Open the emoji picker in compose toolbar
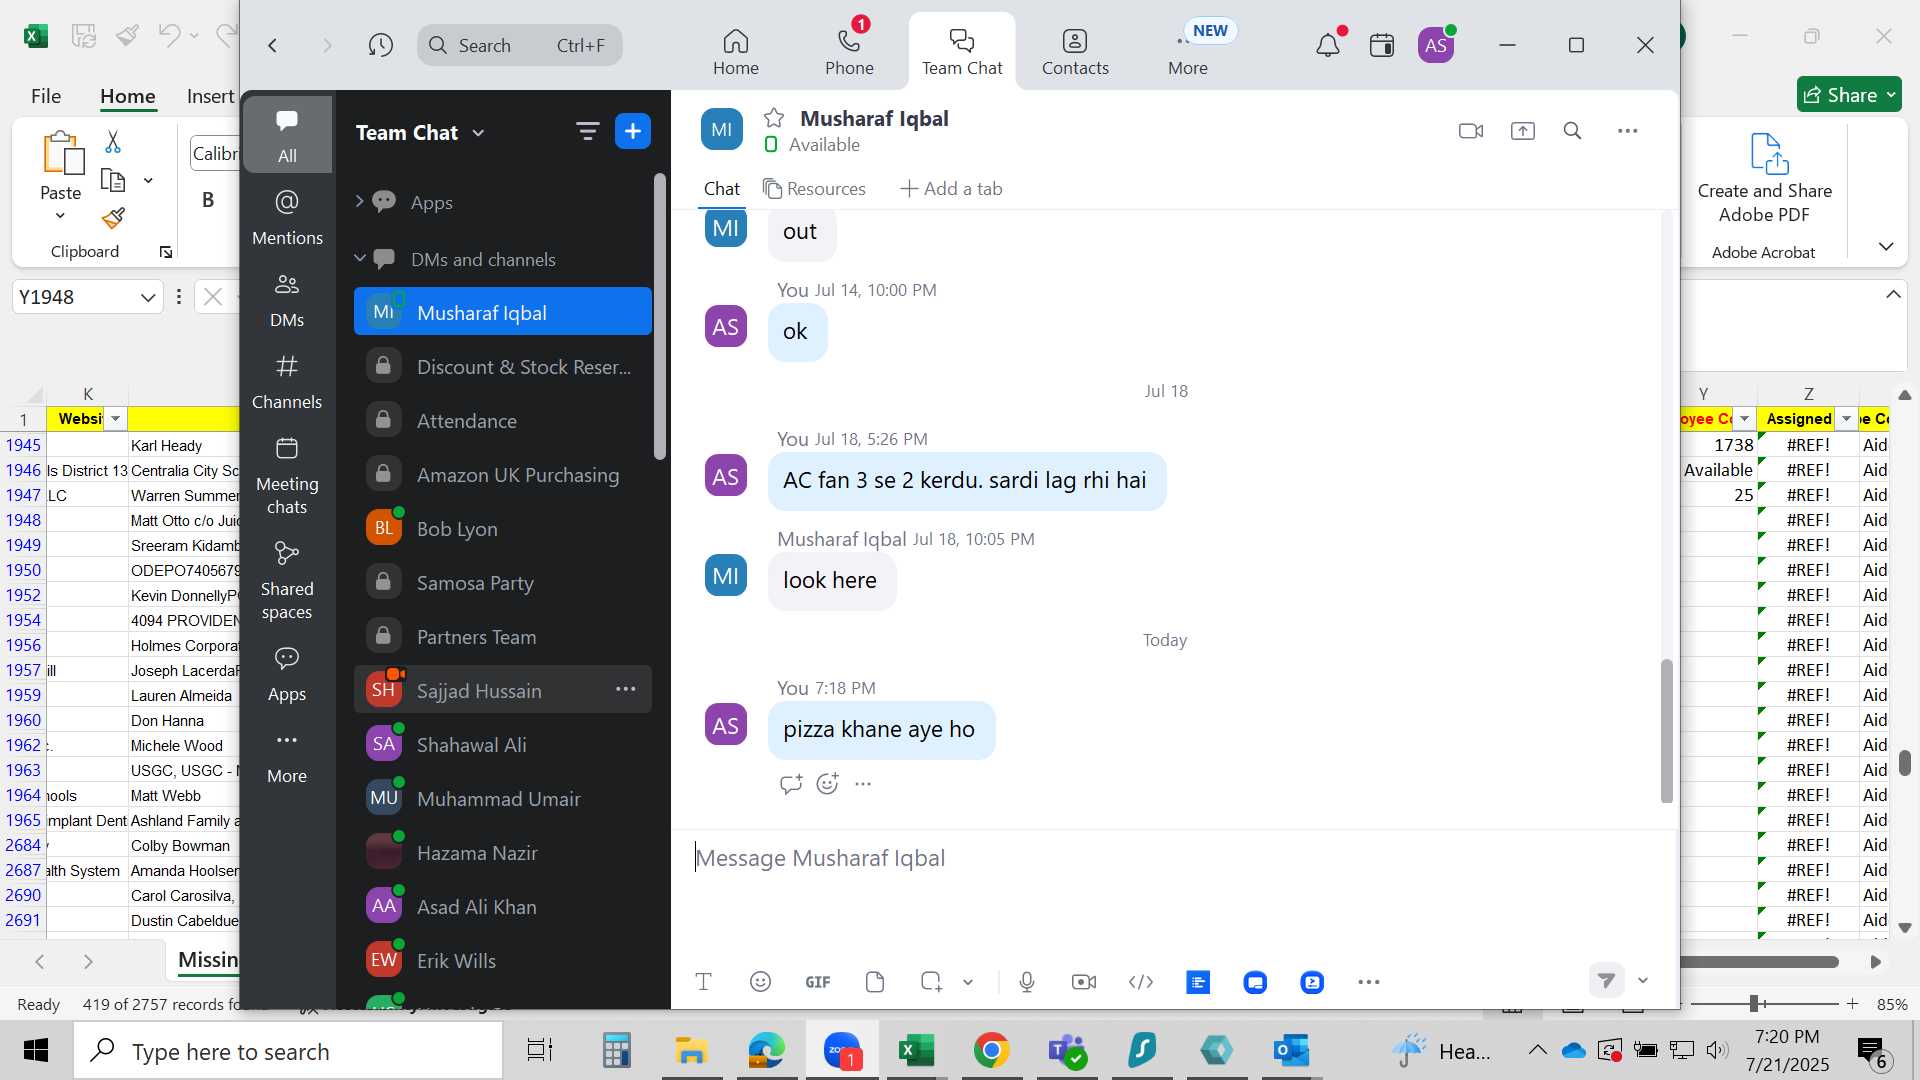The width and height of the screenshot is (1920, 1080). (760, 982)
